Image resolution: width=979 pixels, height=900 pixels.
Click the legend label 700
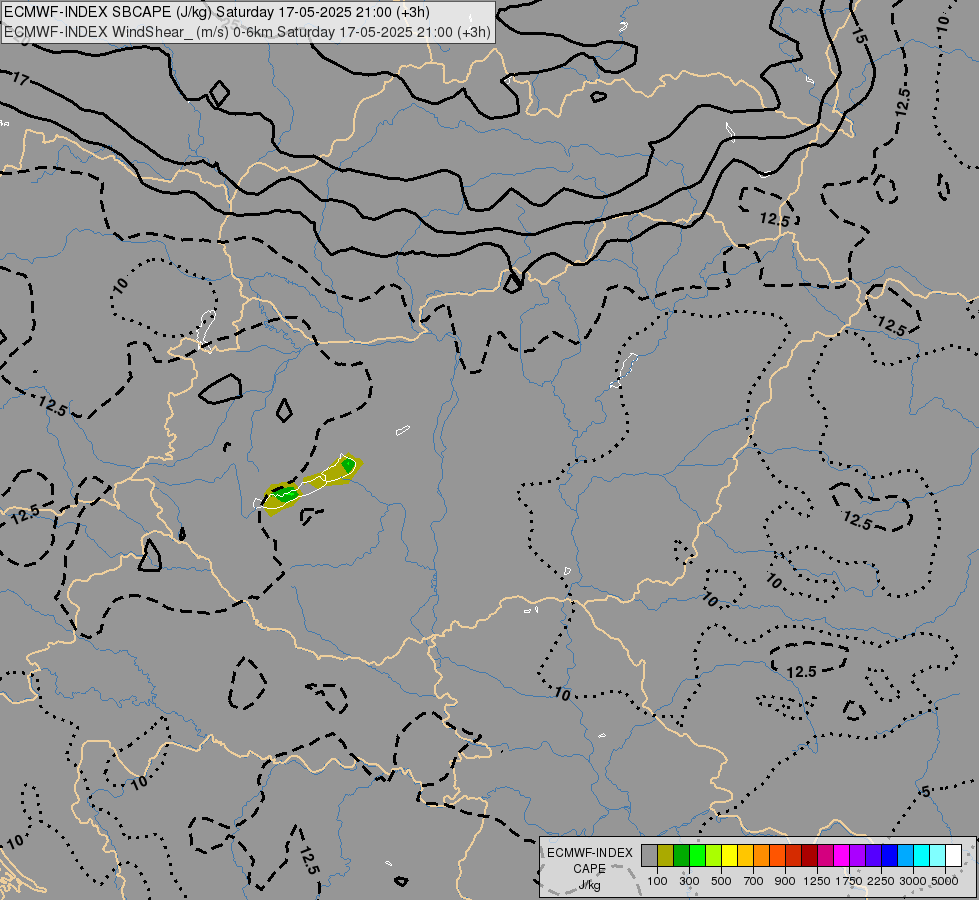(x=754, y=881)
